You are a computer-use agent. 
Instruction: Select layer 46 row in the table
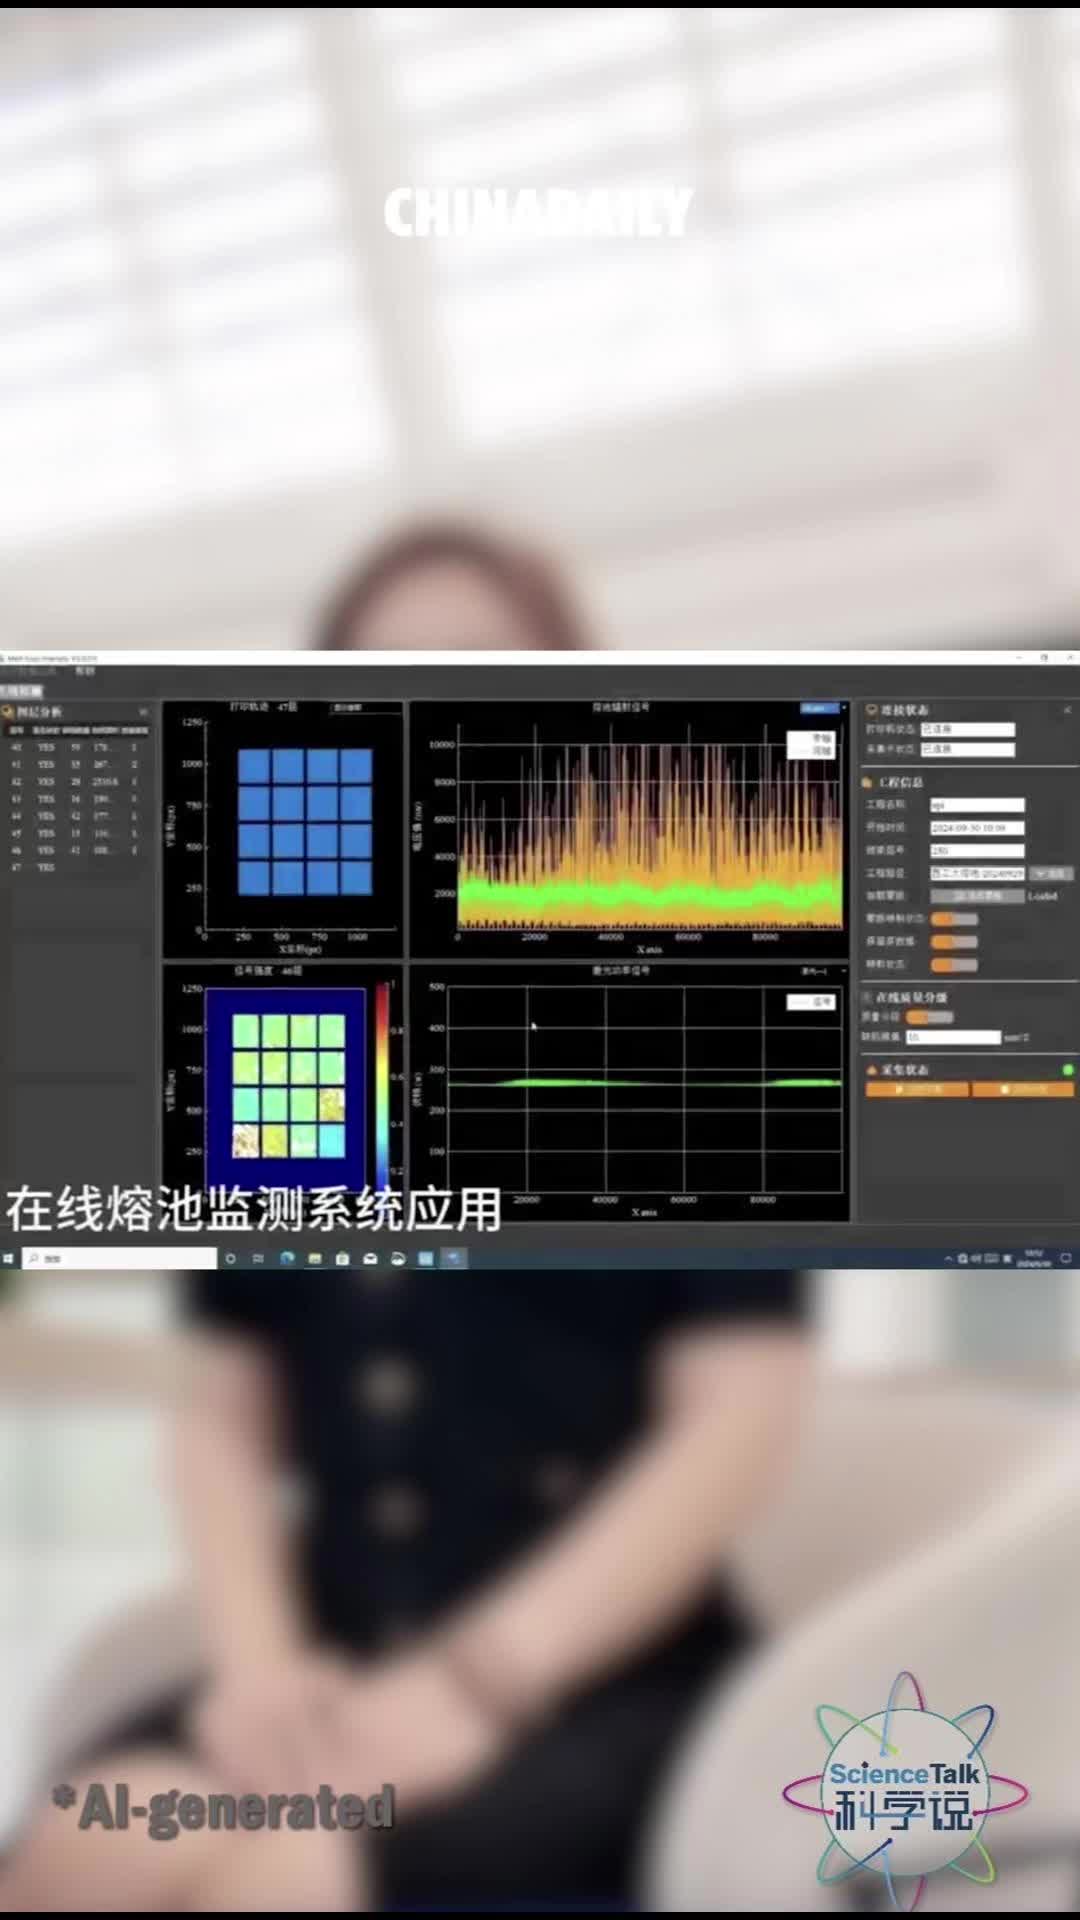click(x=76, y=850)
